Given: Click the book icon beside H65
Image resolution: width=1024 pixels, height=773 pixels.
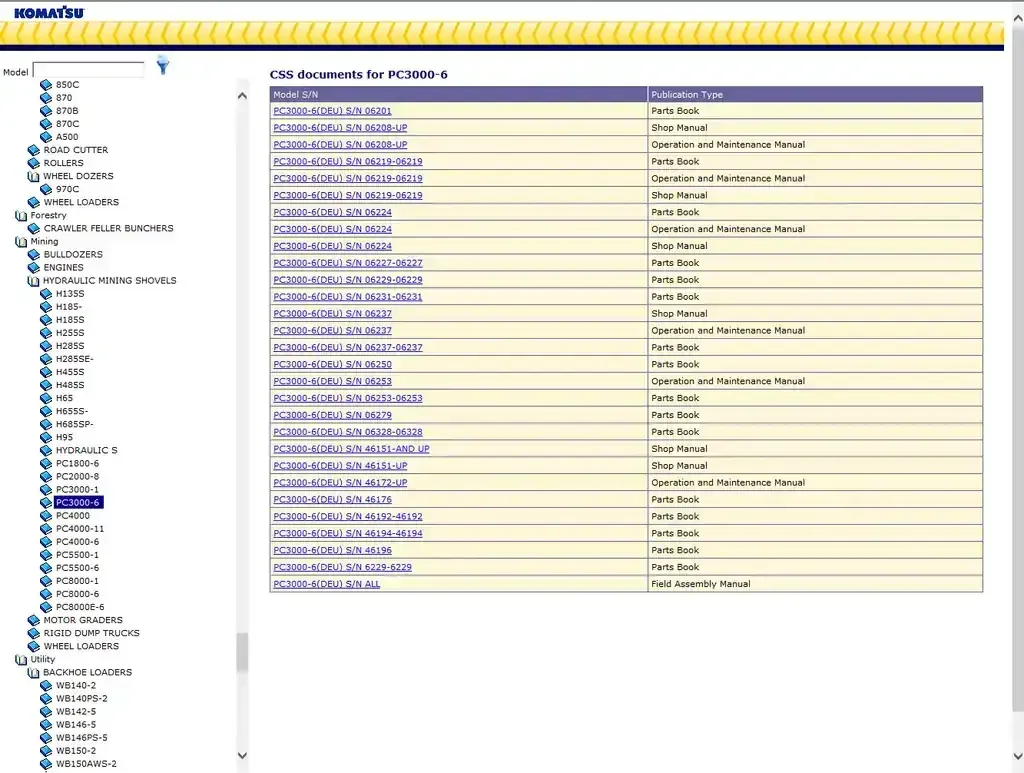Looking at the screenshot, I should 46,398.
